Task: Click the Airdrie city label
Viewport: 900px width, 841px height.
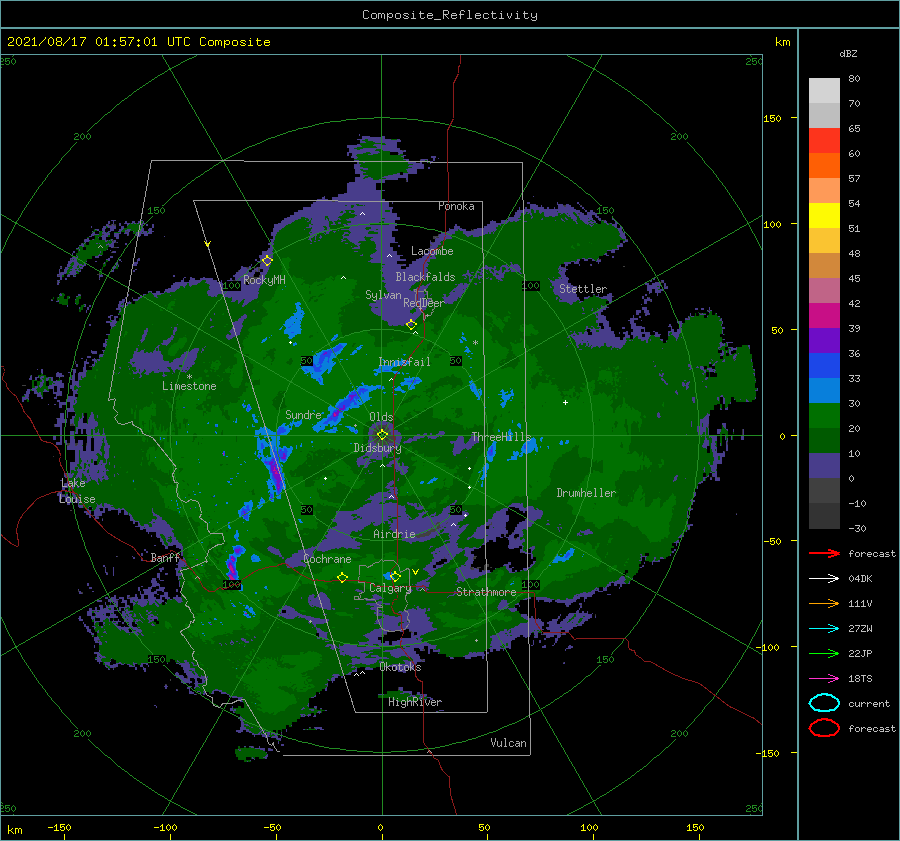Action: 394,534
